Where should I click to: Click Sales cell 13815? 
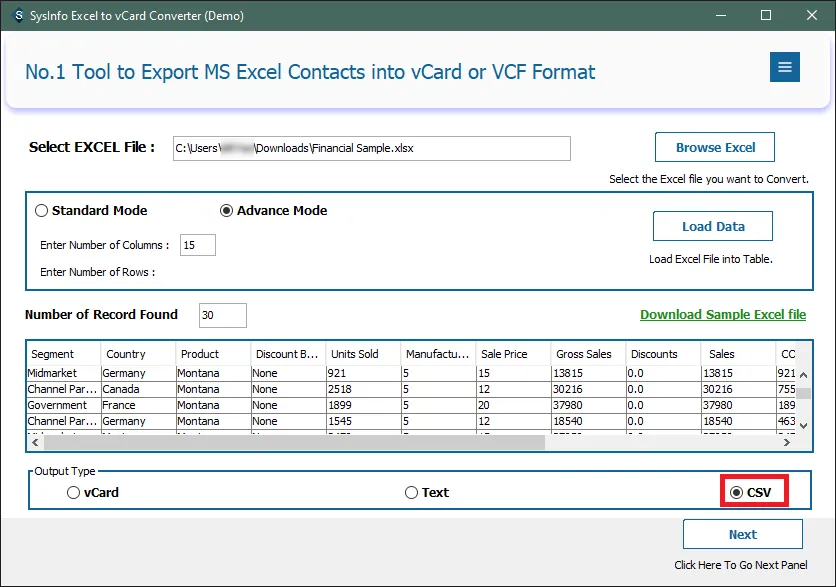pyautogui.click(x=738, y=373)
